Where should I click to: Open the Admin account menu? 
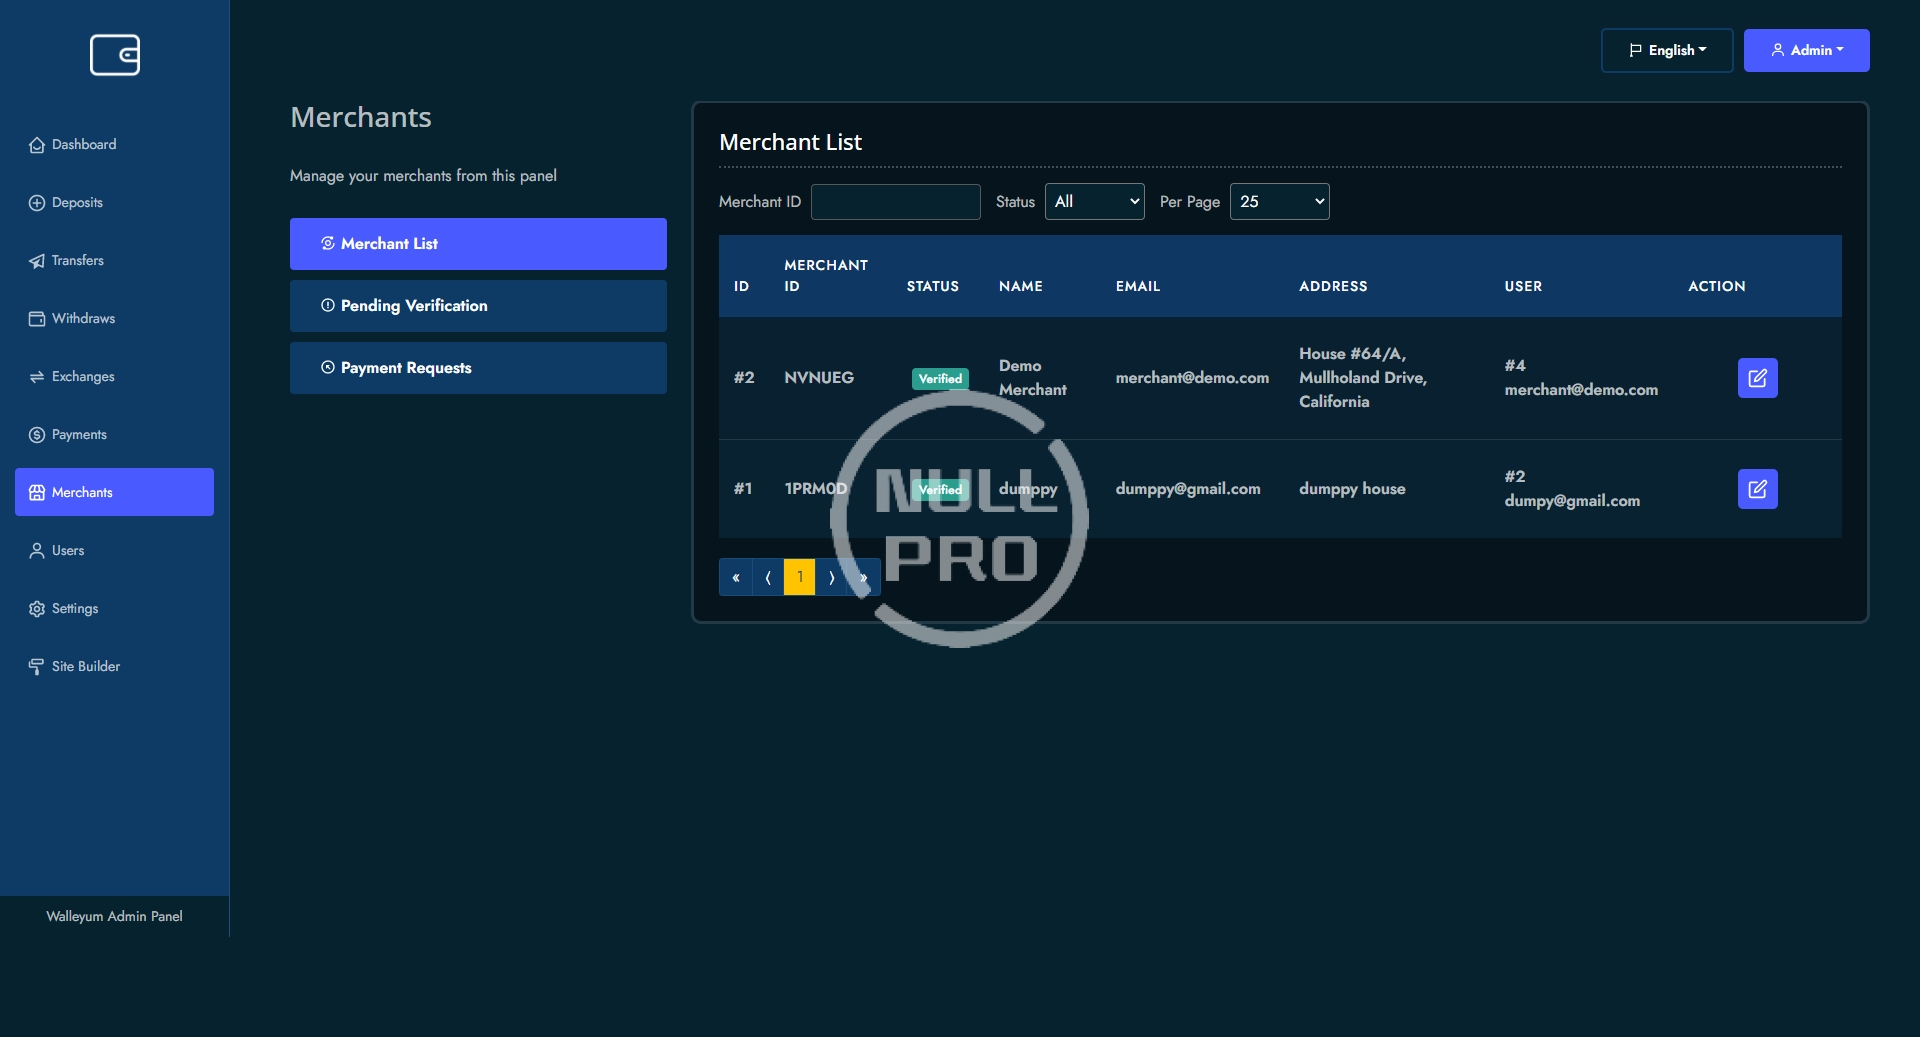click(x=1806, y=51)
